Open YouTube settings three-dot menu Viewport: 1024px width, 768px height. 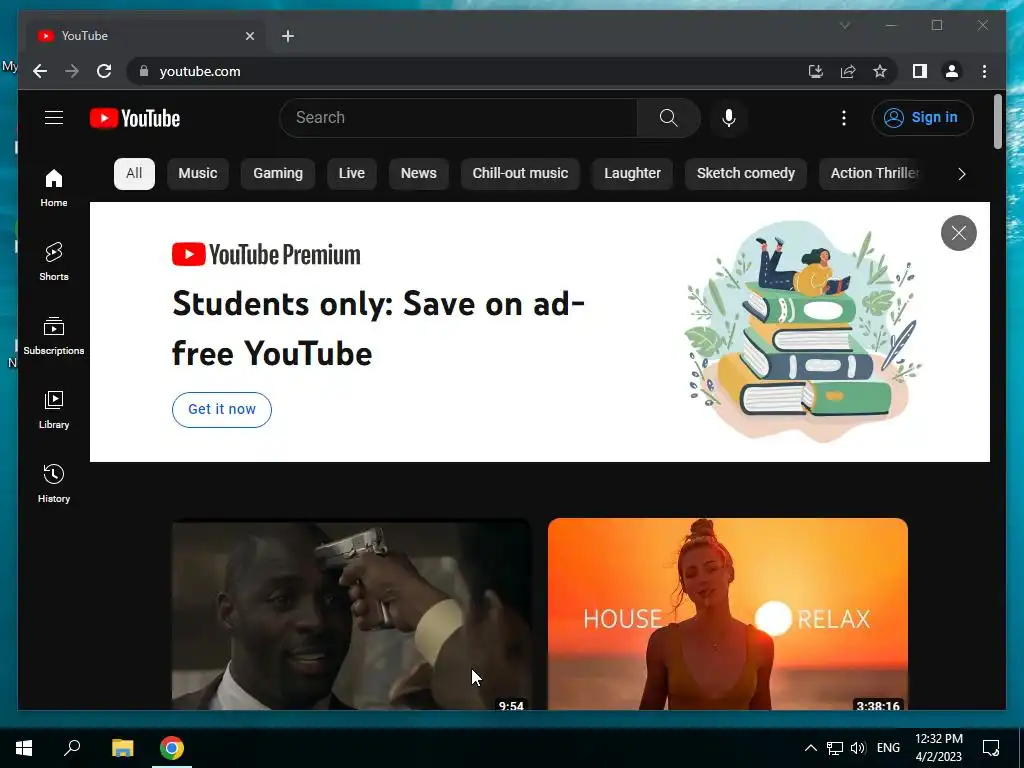(844, 118)
